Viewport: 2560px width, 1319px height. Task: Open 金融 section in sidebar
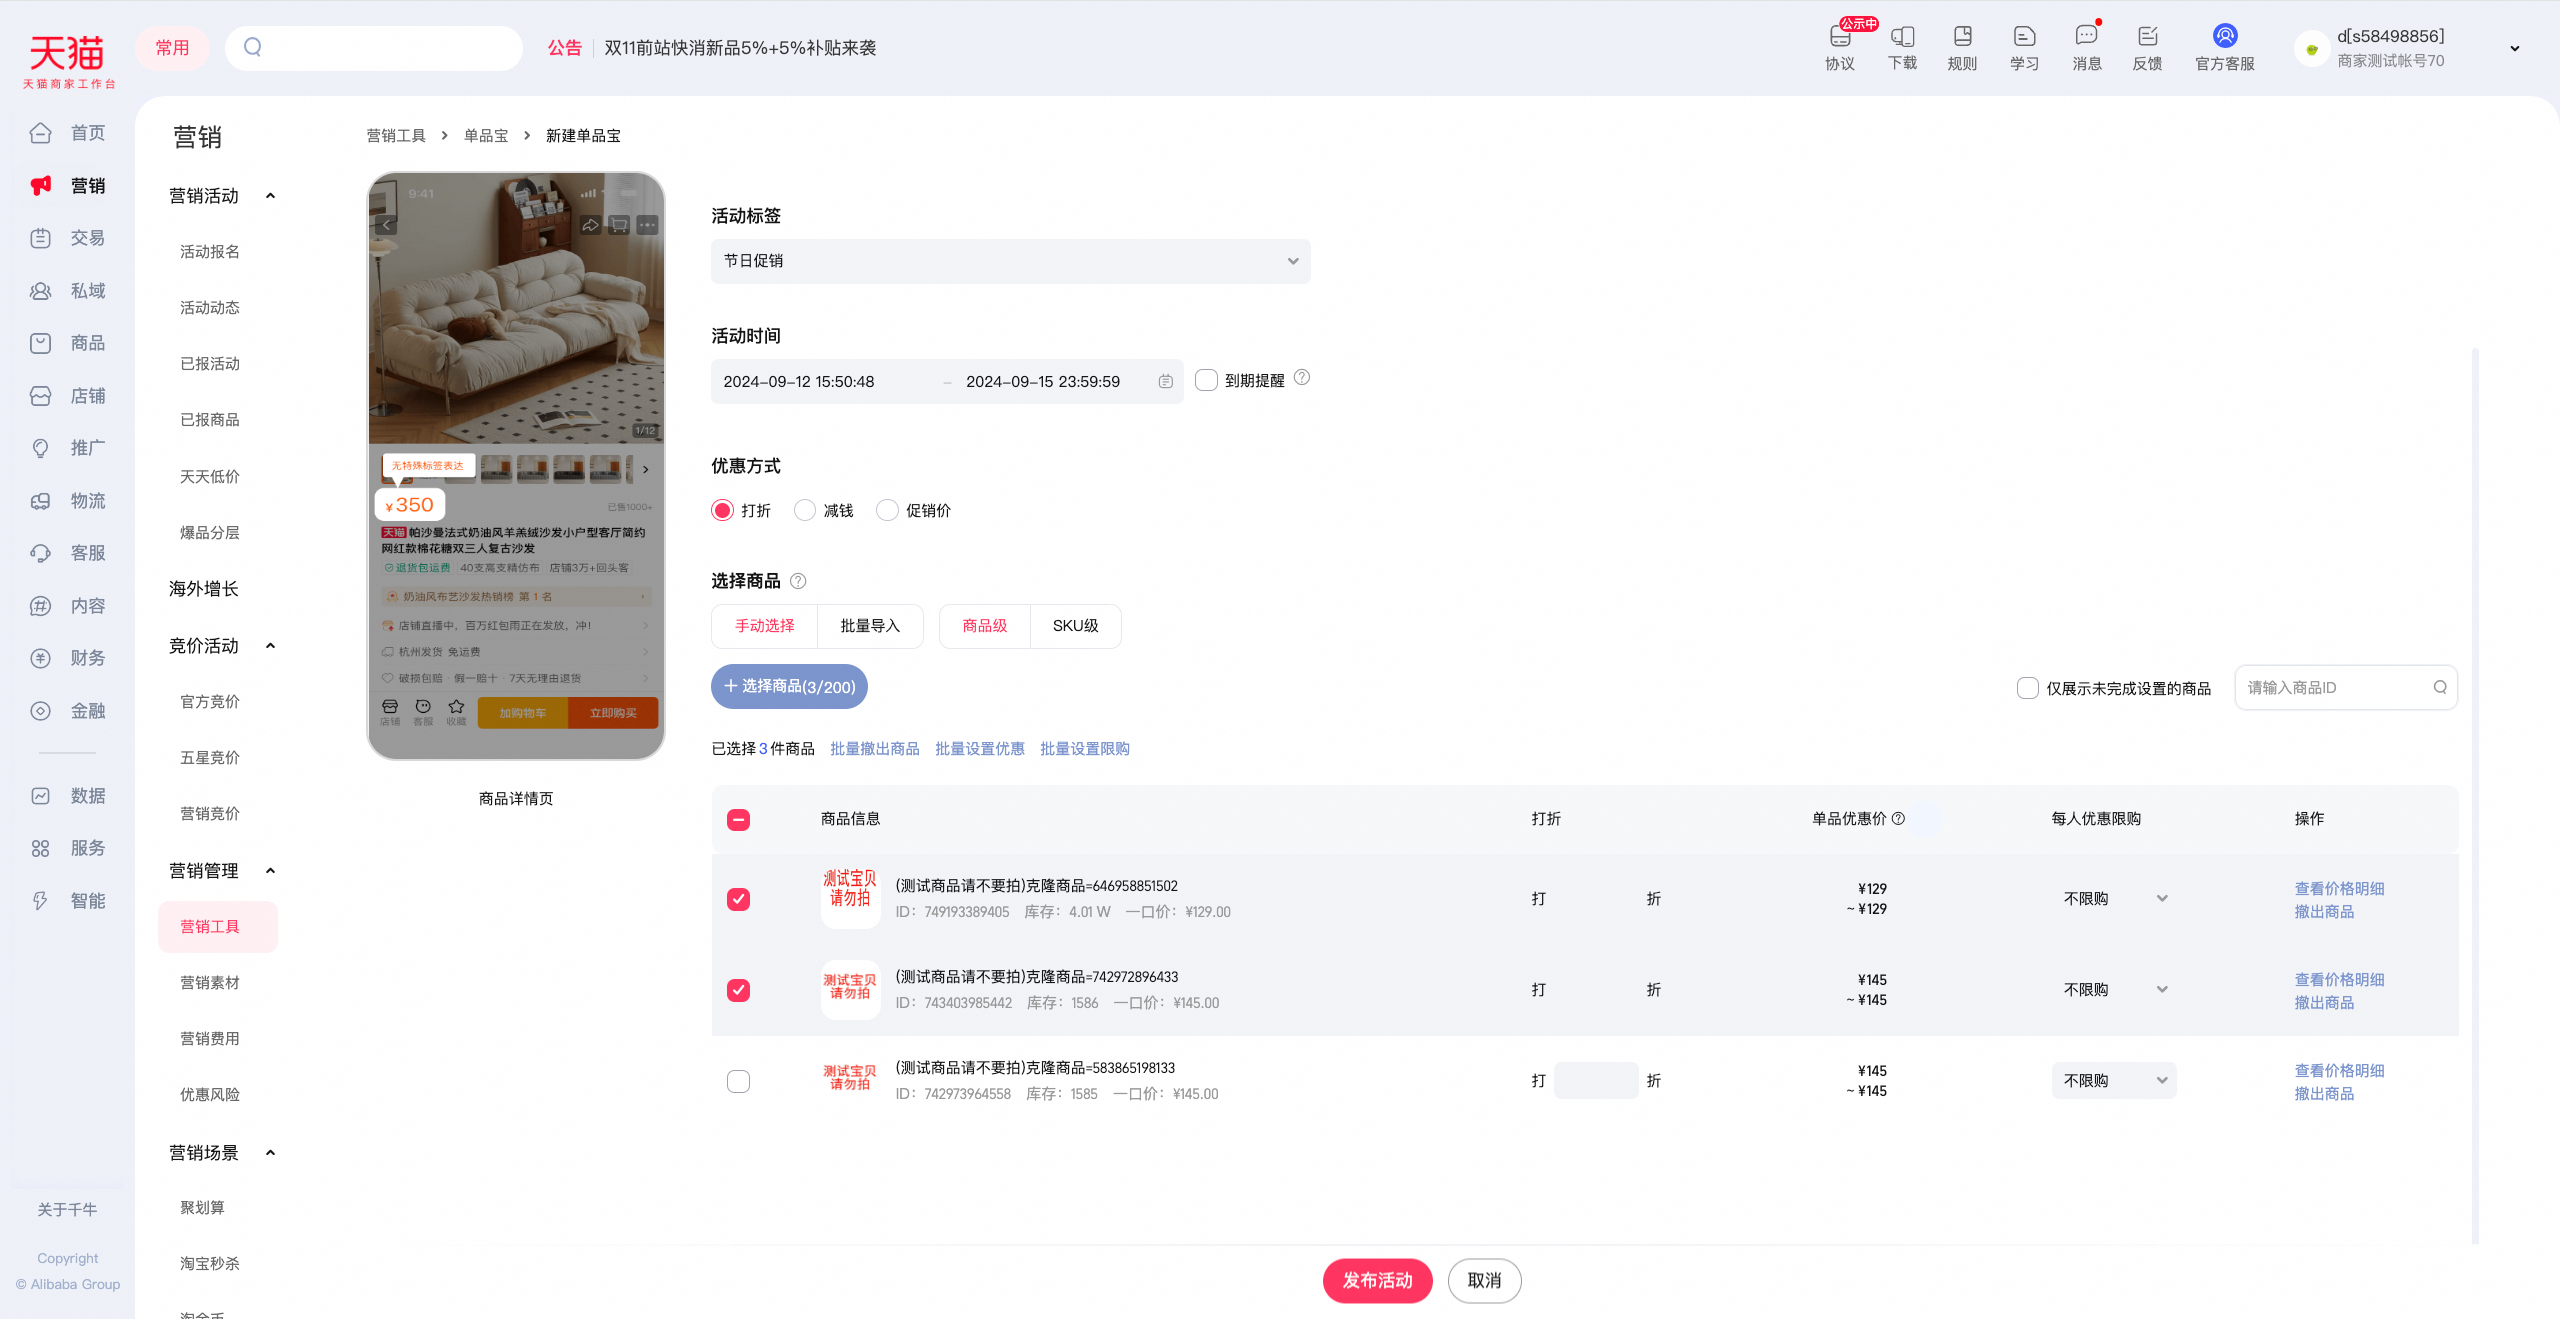(x=68, y=711)
